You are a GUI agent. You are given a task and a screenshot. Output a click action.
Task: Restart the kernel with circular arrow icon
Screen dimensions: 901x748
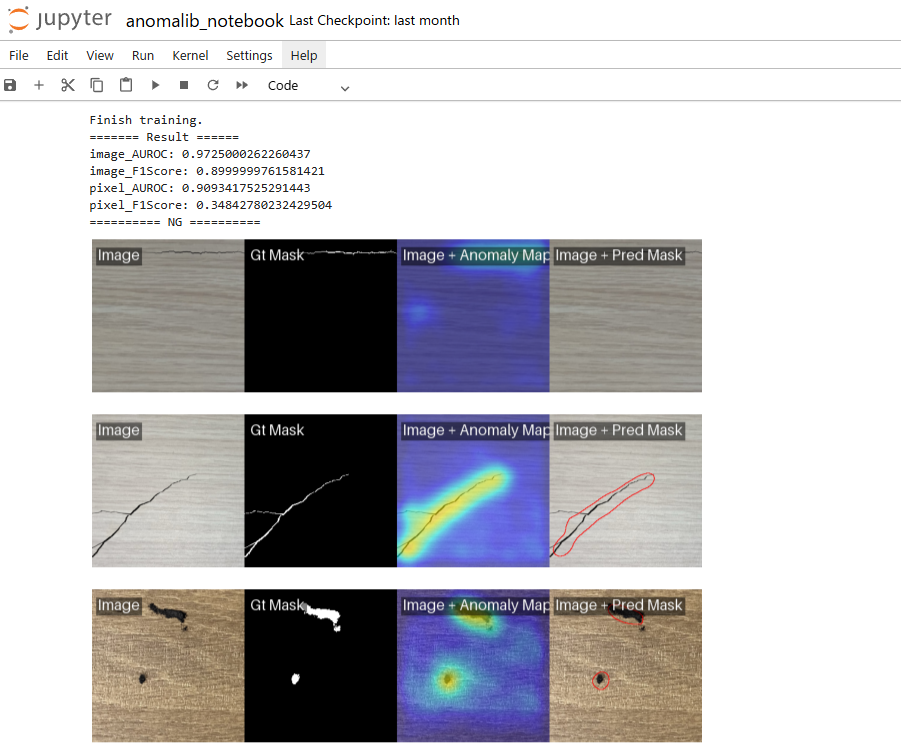(x=212, y=86)
